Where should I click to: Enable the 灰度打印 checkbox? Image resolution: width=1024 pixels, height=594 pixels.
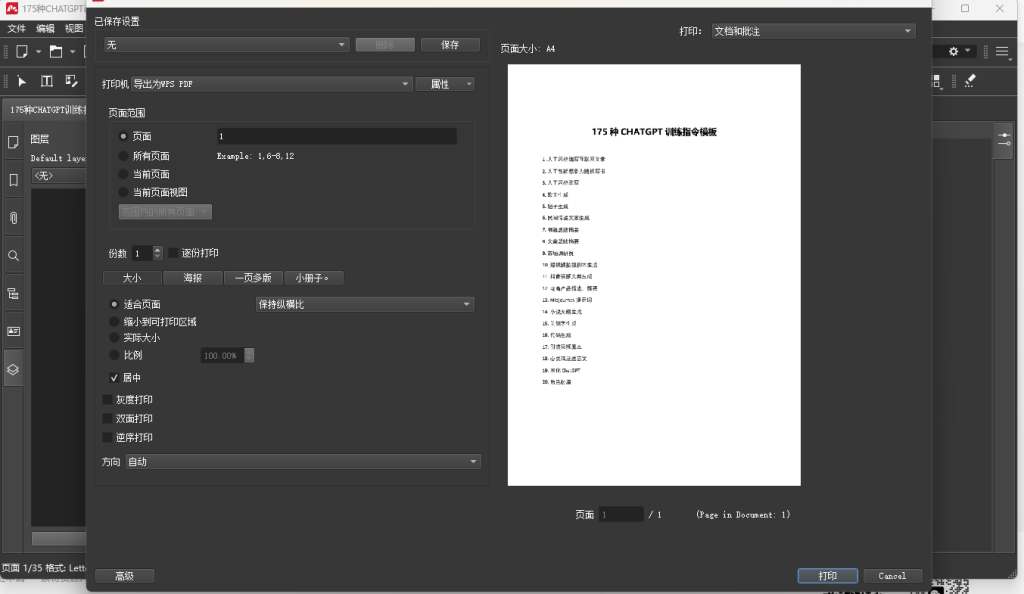108,400
